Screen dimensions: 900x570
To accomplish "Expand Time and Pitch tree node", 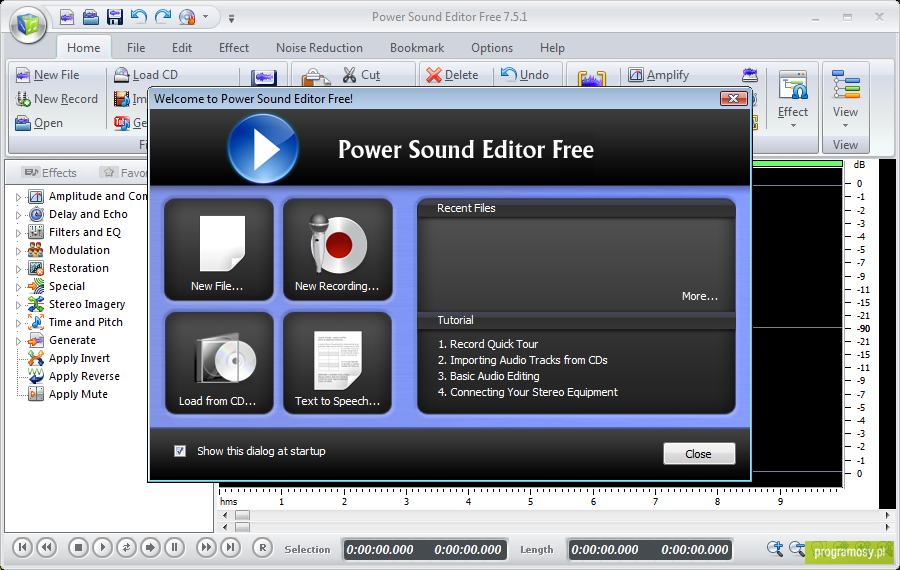I will tap(18, 323).
